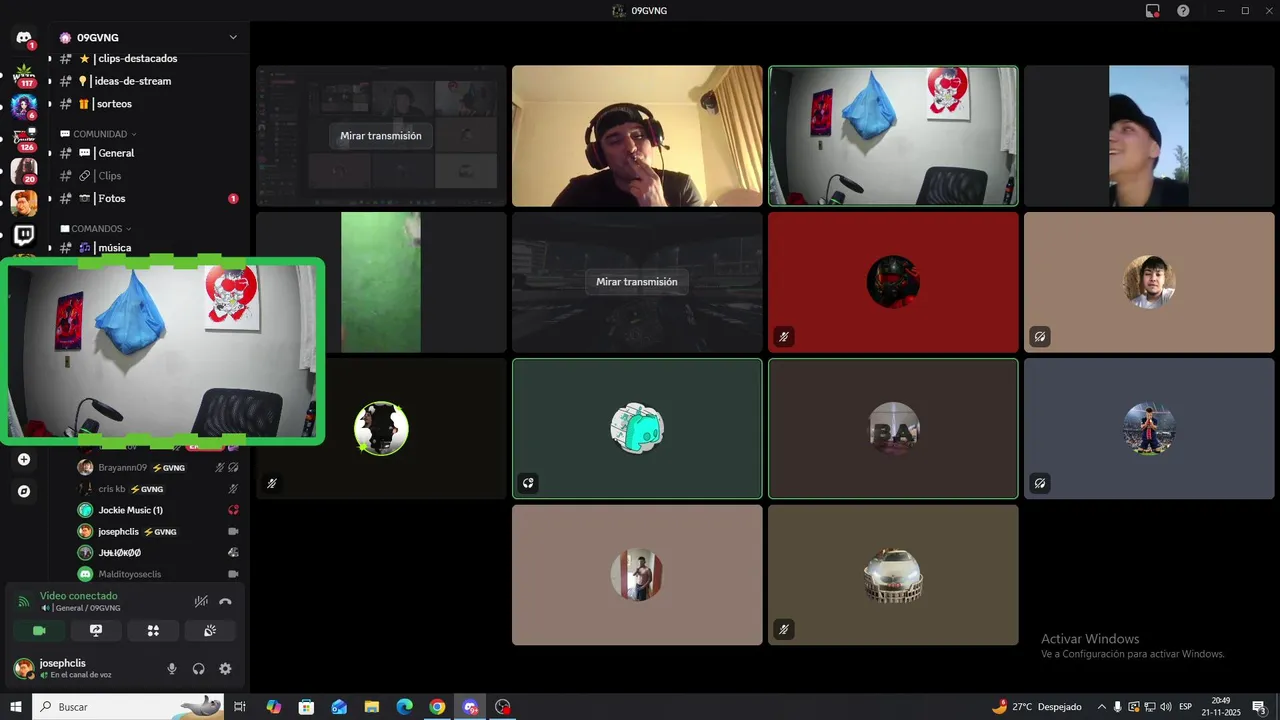Click the Buscar taskbar search box

pos(127,707)
